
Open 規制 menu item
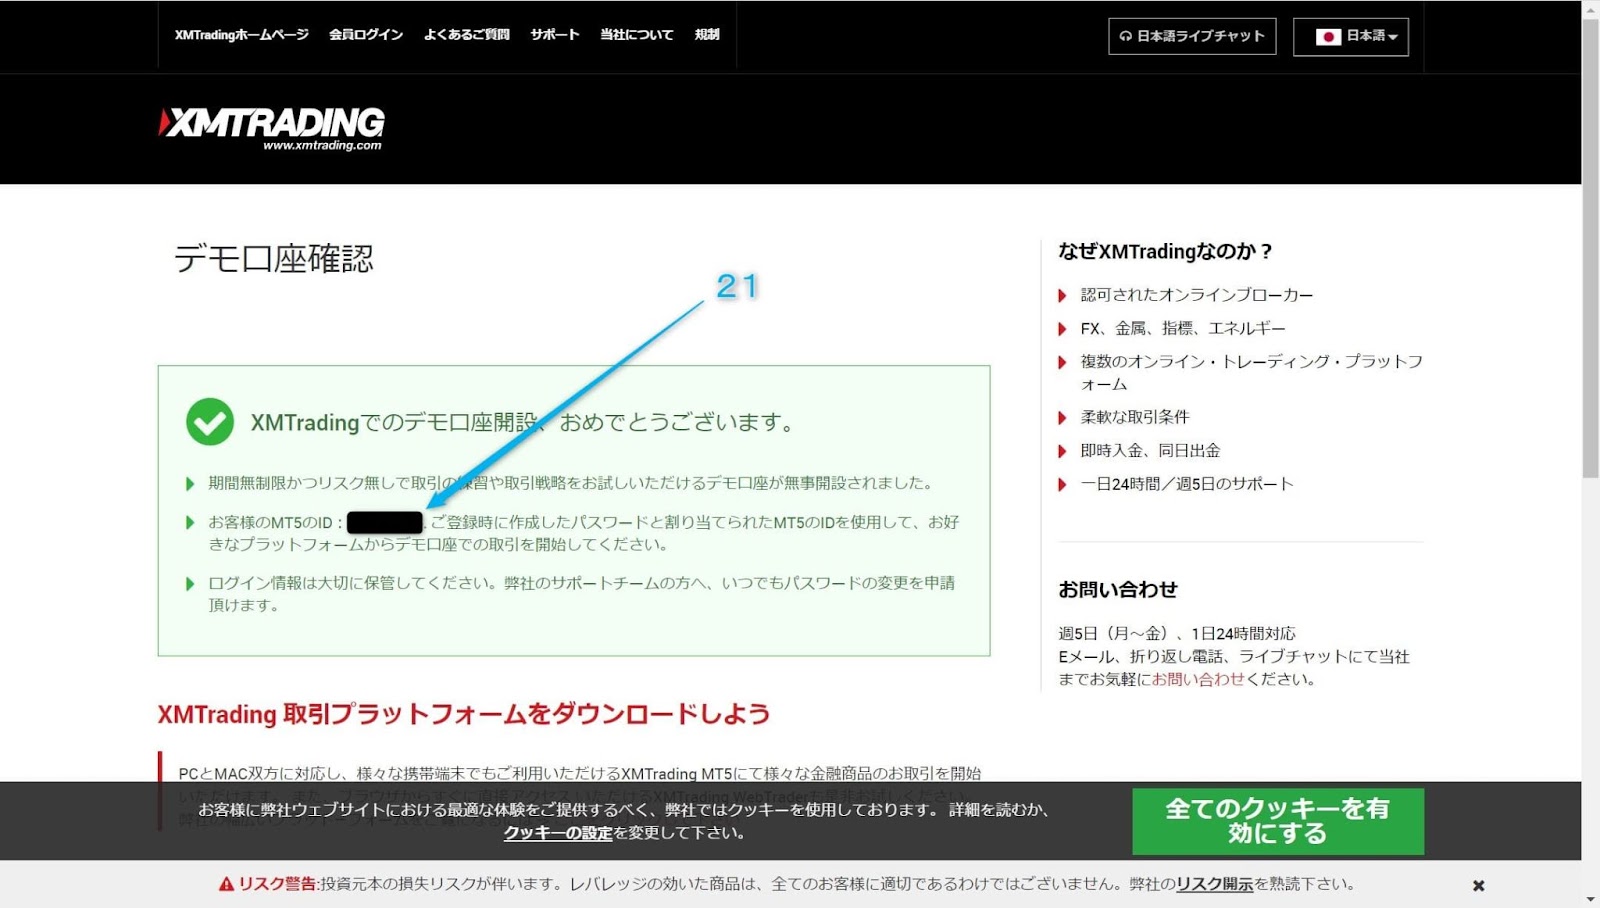pos(707,35)
